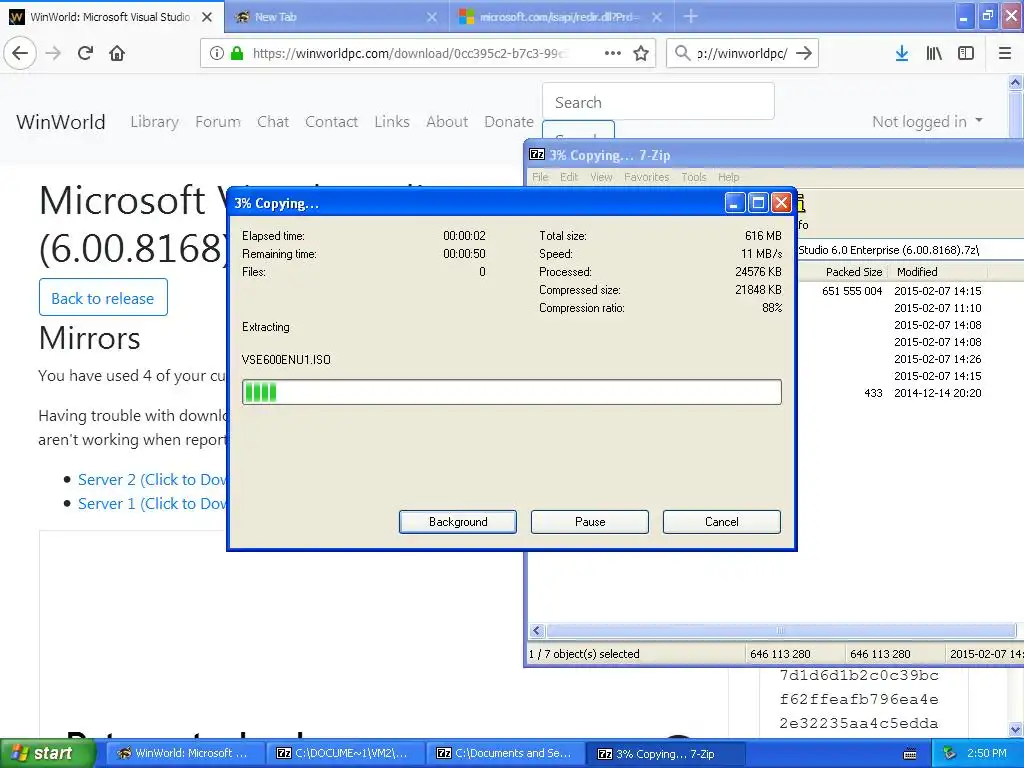Click the search bar magnifier icon
Image resolution: width=1024 pixels, height=768 pixels.
682,53
